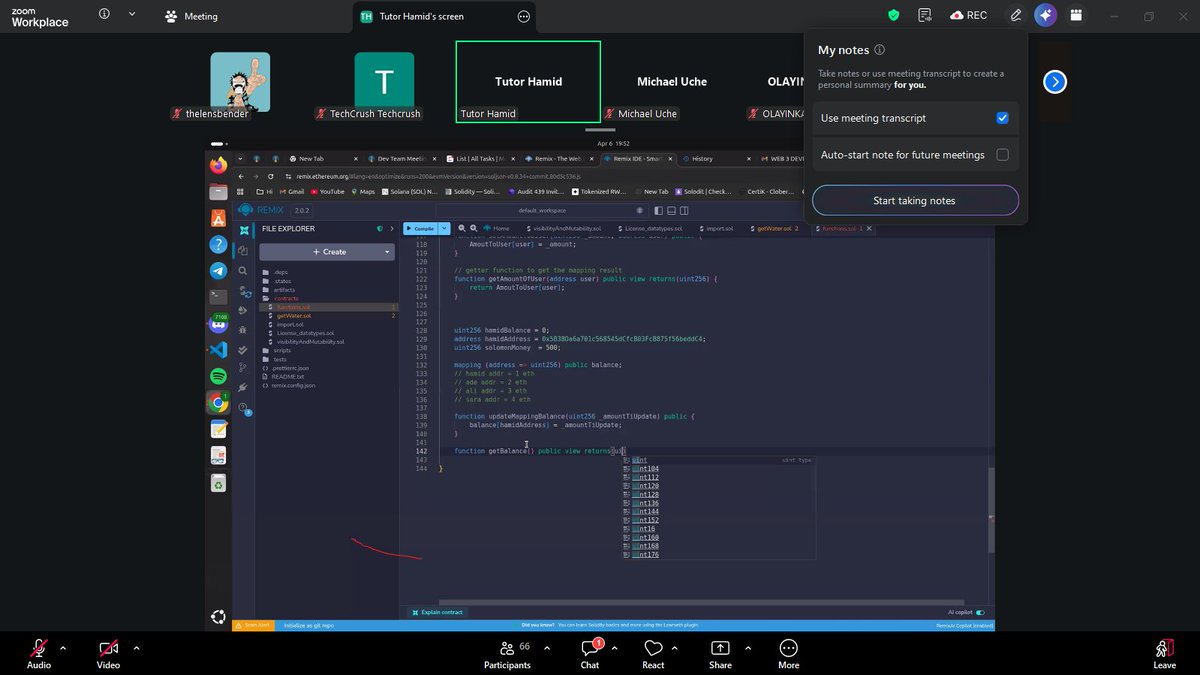Expand the contracts folder in File Explorer
The height and width of the screenshot is (675, 1200).
point(286,298)
